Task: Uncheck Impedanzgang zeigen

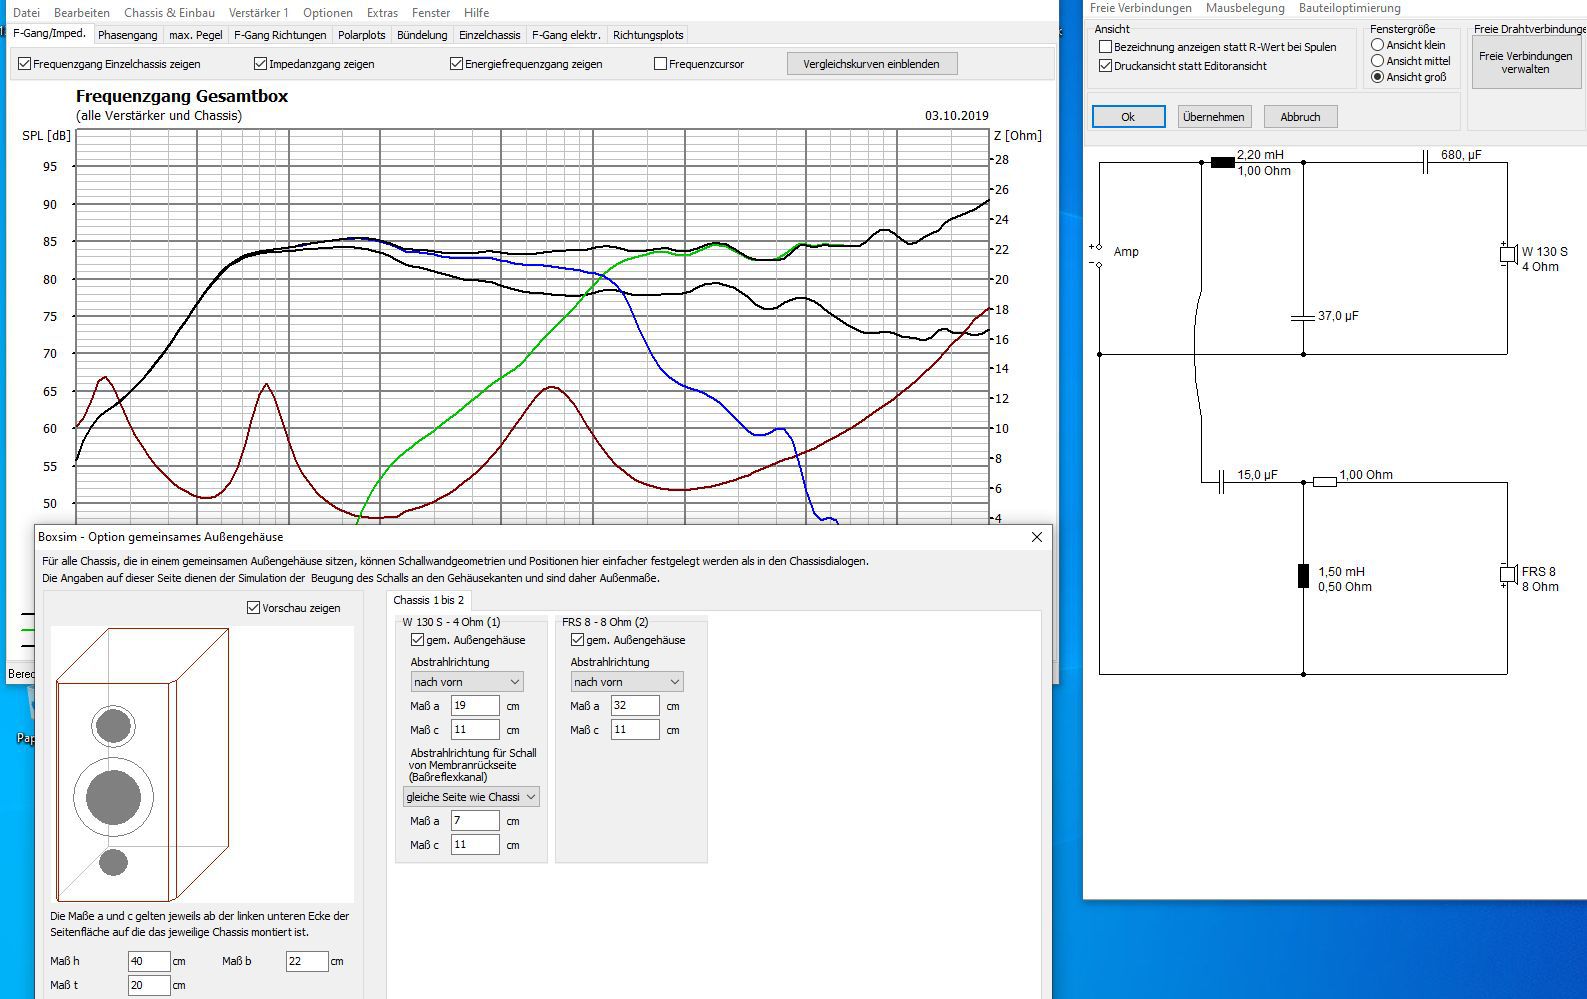Action: 261,64
